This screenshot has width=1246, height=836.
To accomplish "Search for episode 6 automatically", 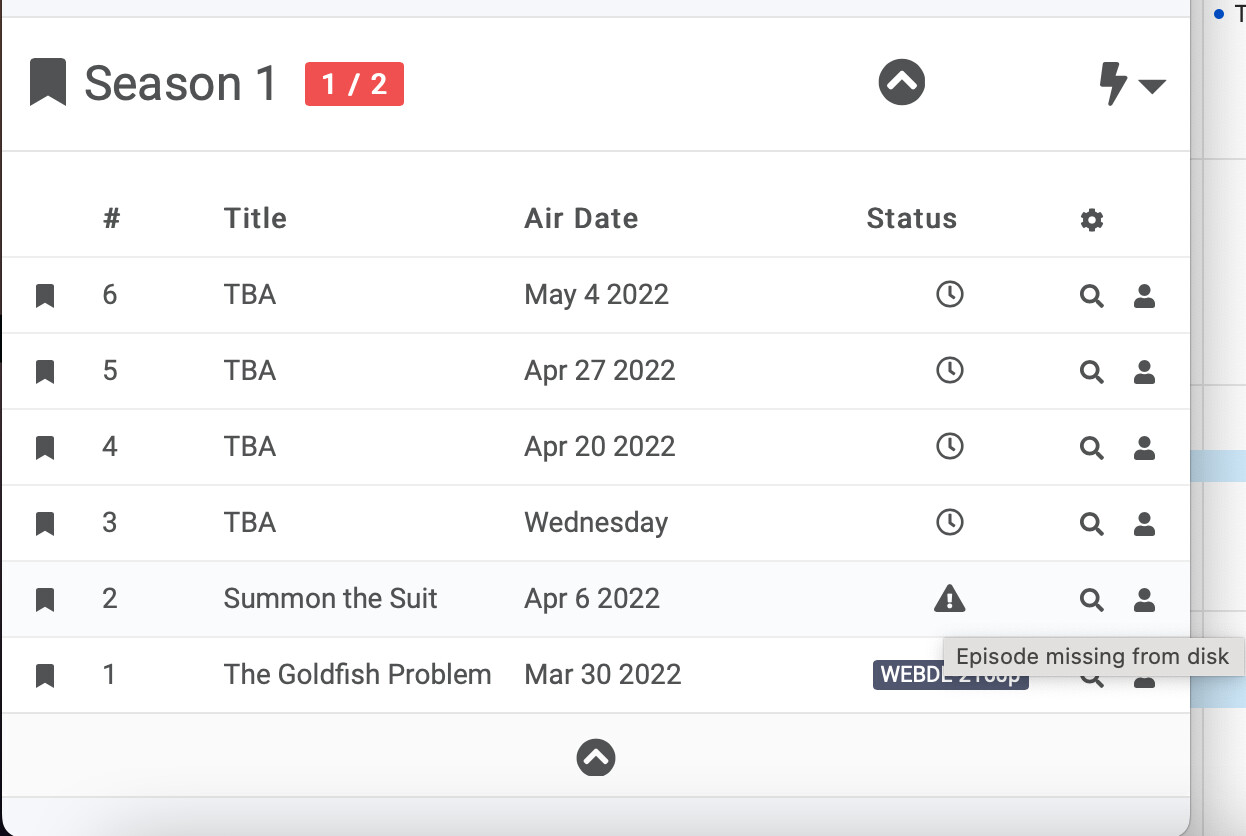I will [x=1092, y=296].
